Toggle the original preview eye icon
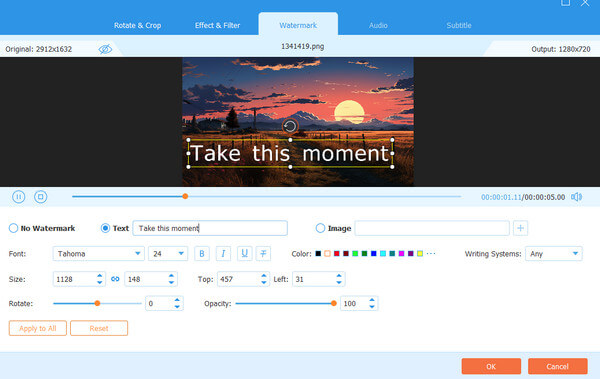The image size is (600, 379). [105, 49]
